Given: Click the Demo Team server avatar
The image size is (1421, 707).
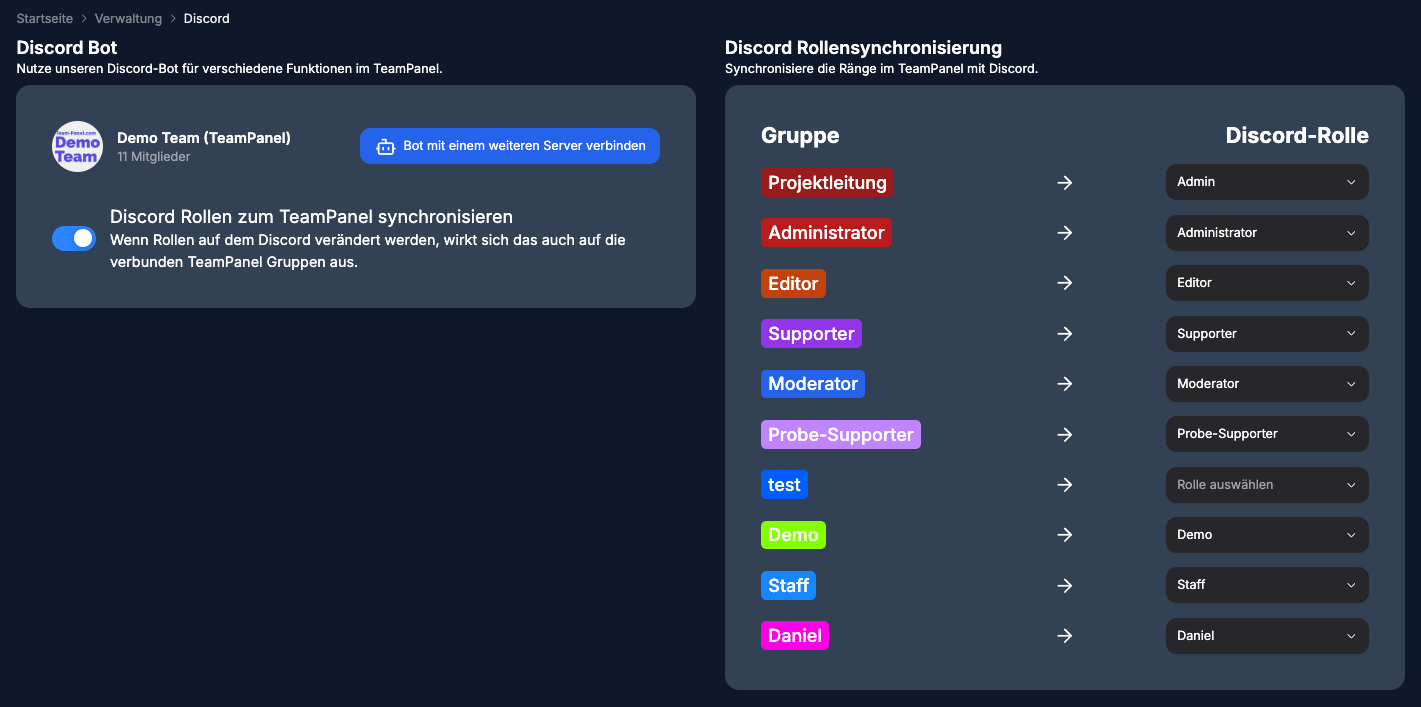Looking at the screenshot, I should pyautogui.click(x=77, y=146).
